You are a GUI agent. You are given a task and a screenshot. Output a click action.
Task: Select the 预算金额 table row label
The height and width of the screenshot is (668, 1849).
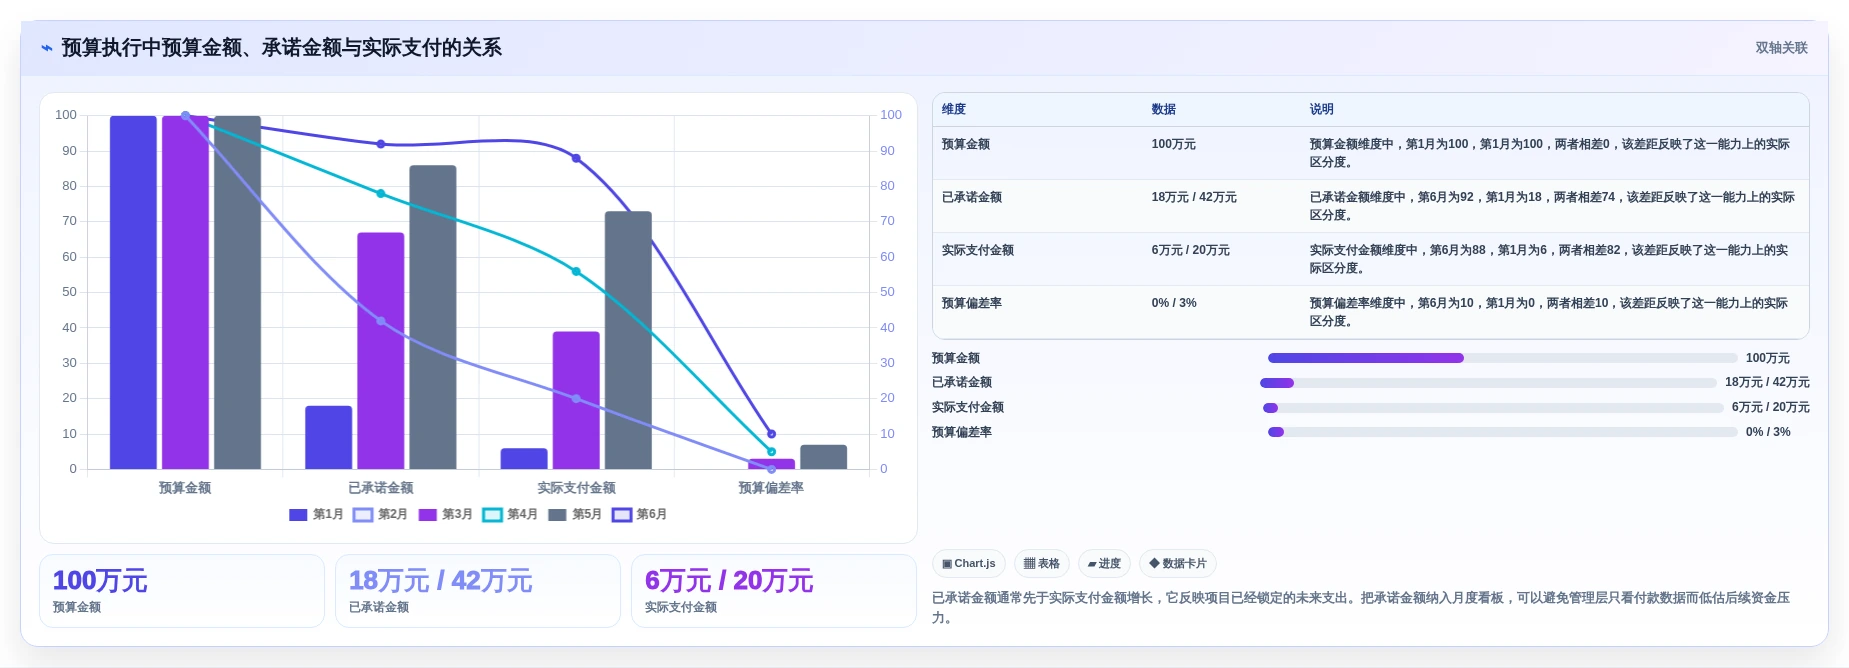point(966,144)
